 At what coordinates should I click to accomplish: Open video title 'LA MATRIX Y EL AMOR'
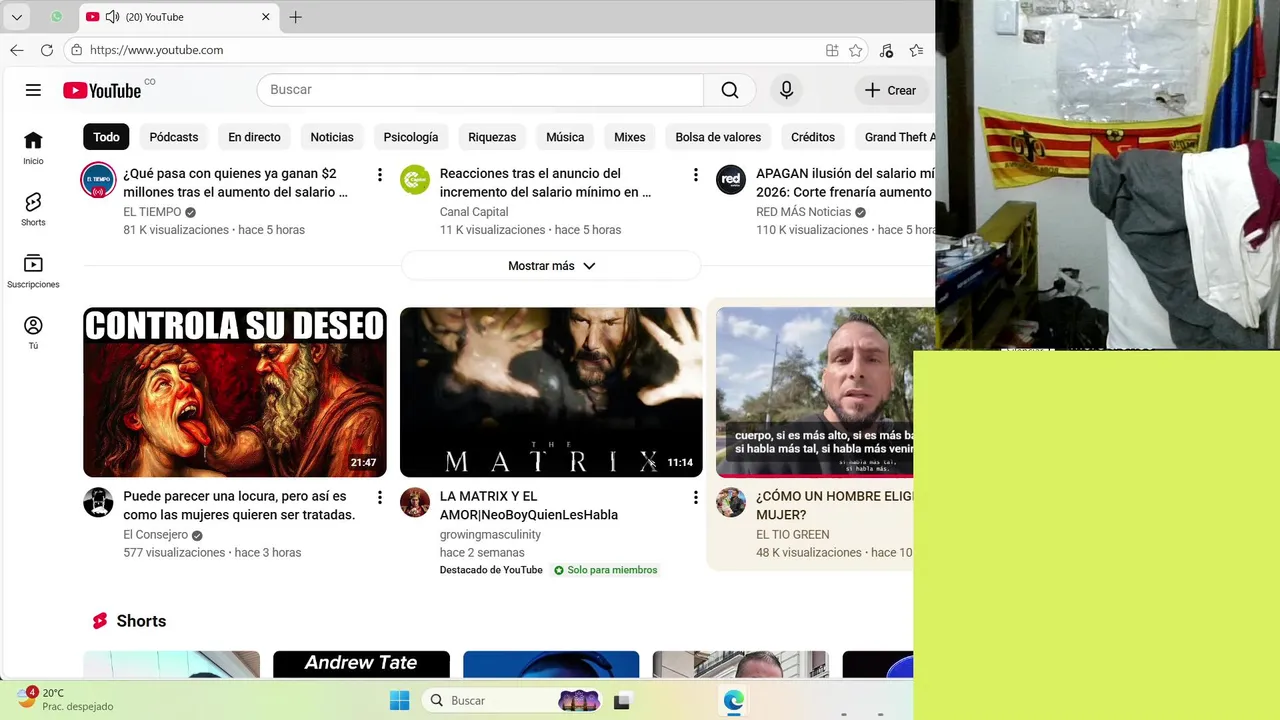(529, 505)
